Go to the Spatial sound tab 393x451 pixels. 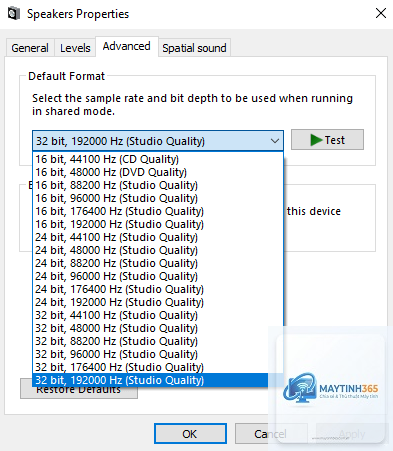(194, 48)
